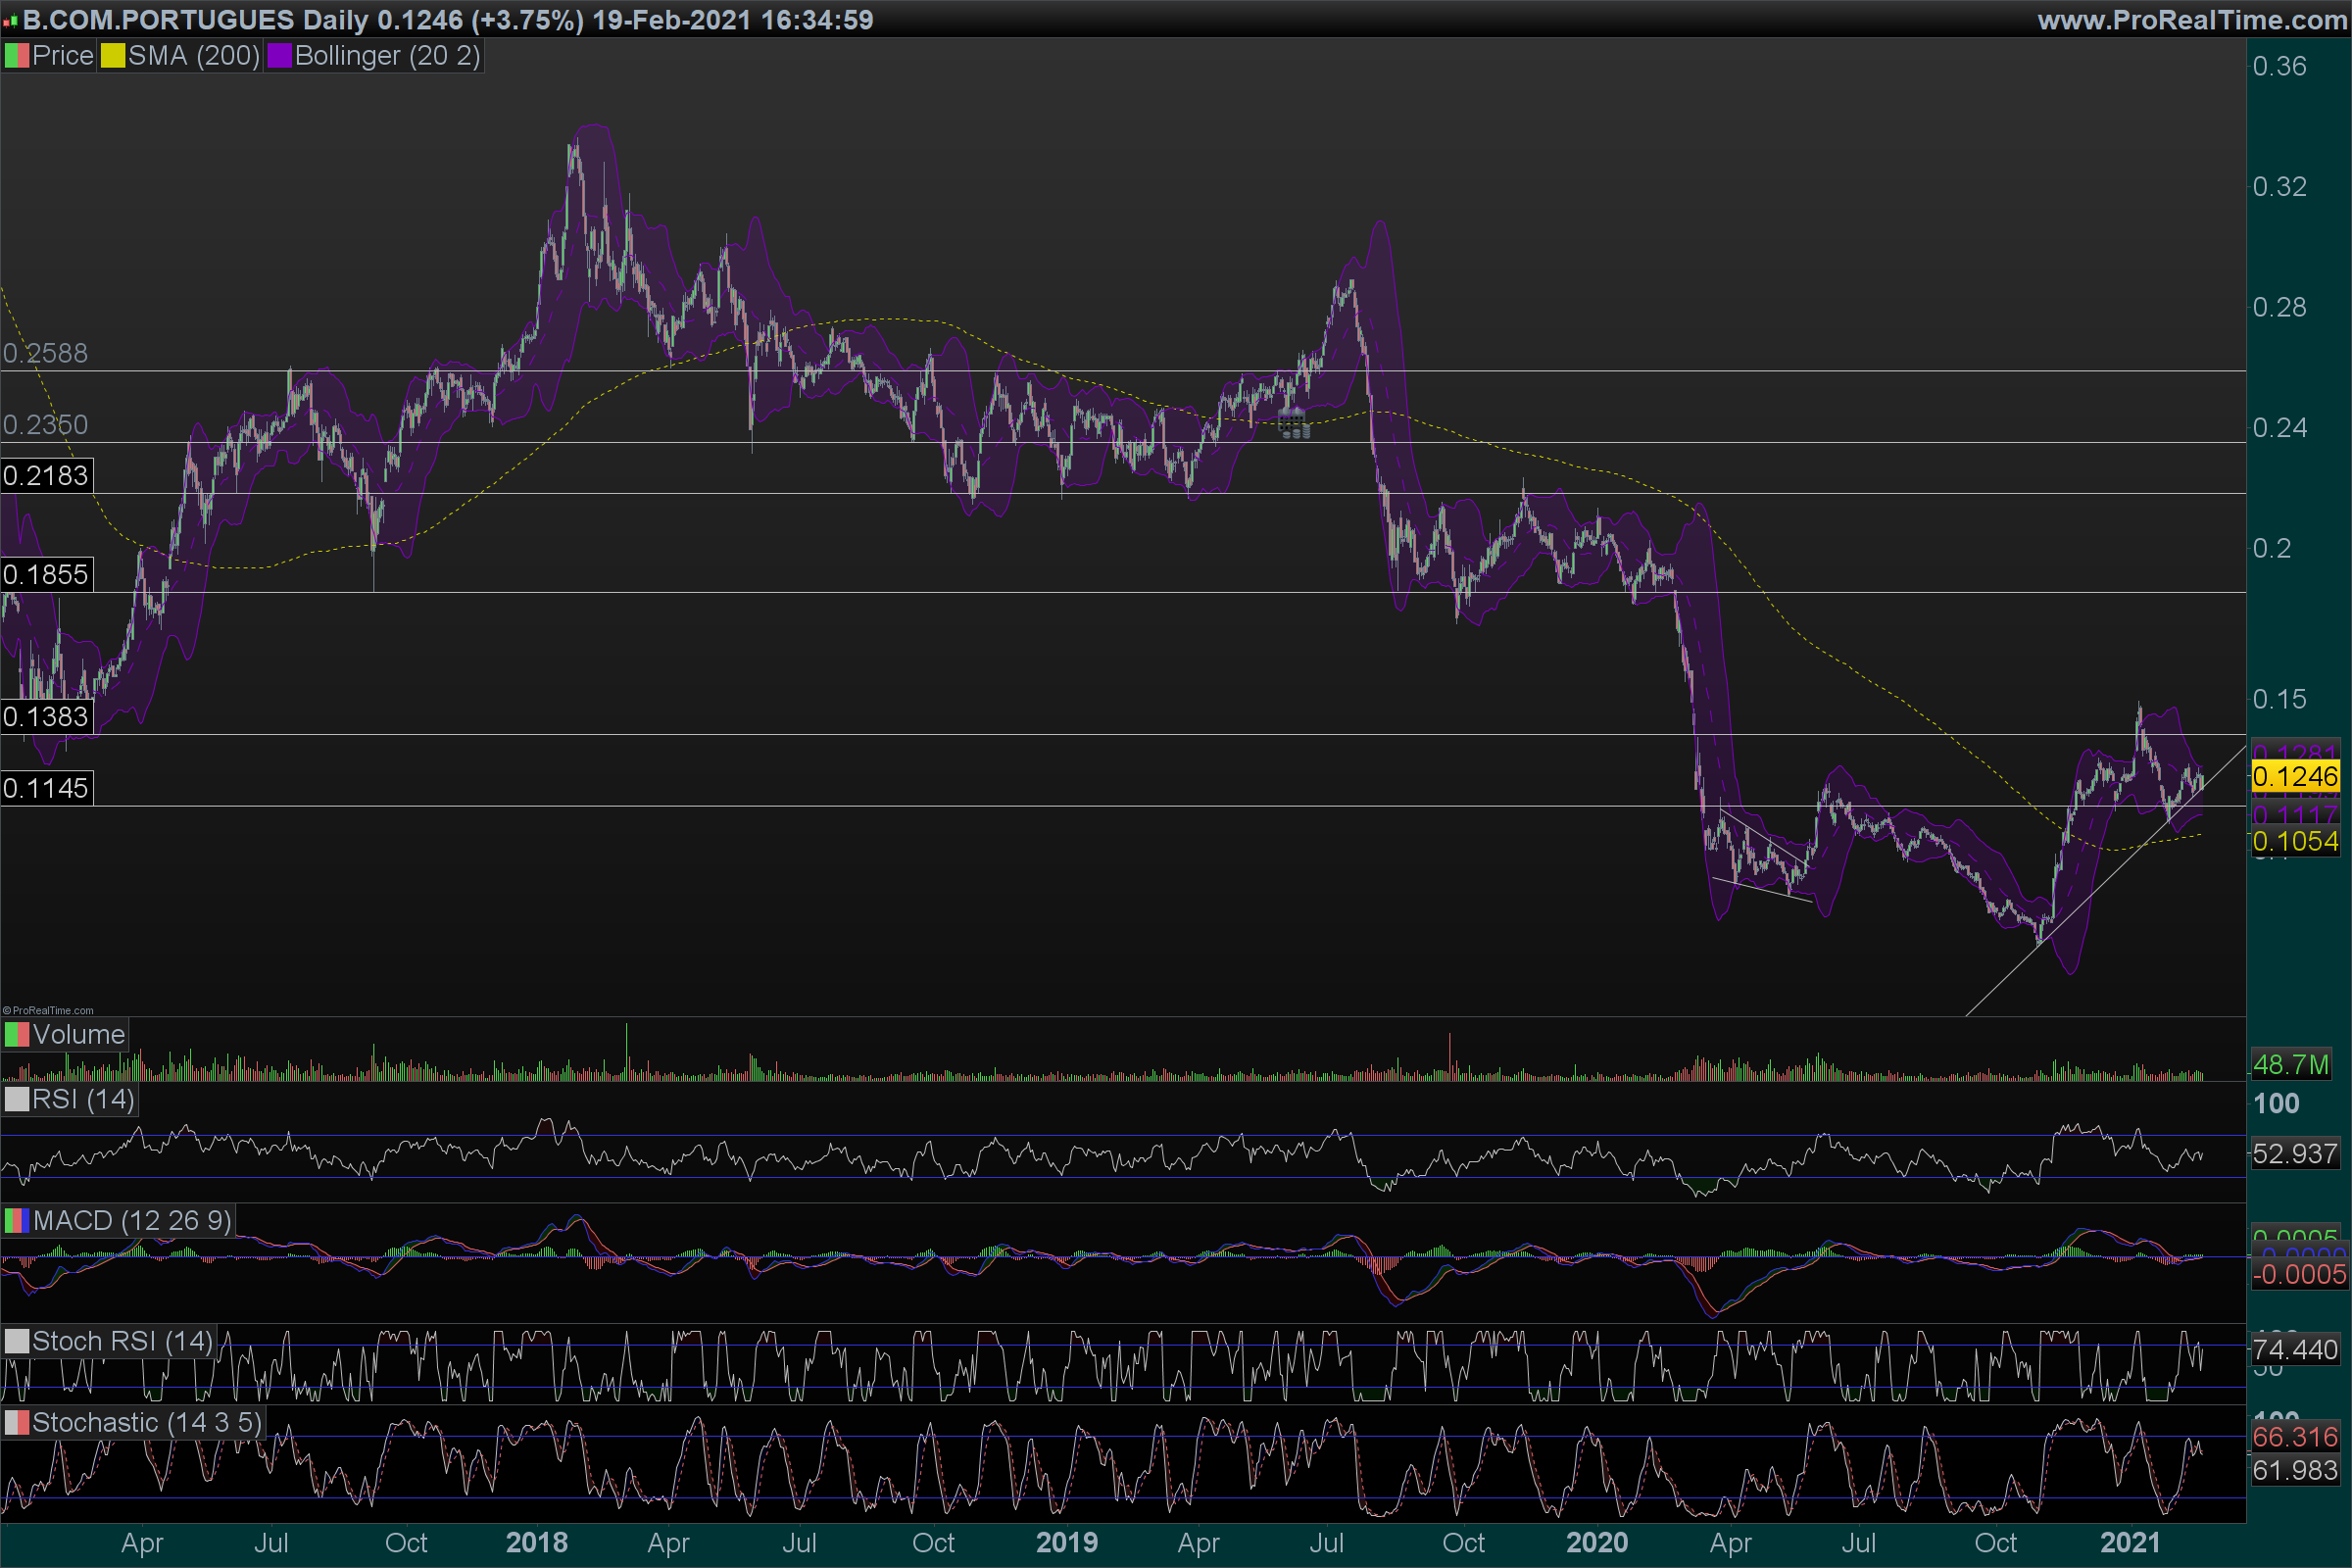
Task: Click the MACD (12 26 9) panel icon
Action: (x=17, y=1221)
